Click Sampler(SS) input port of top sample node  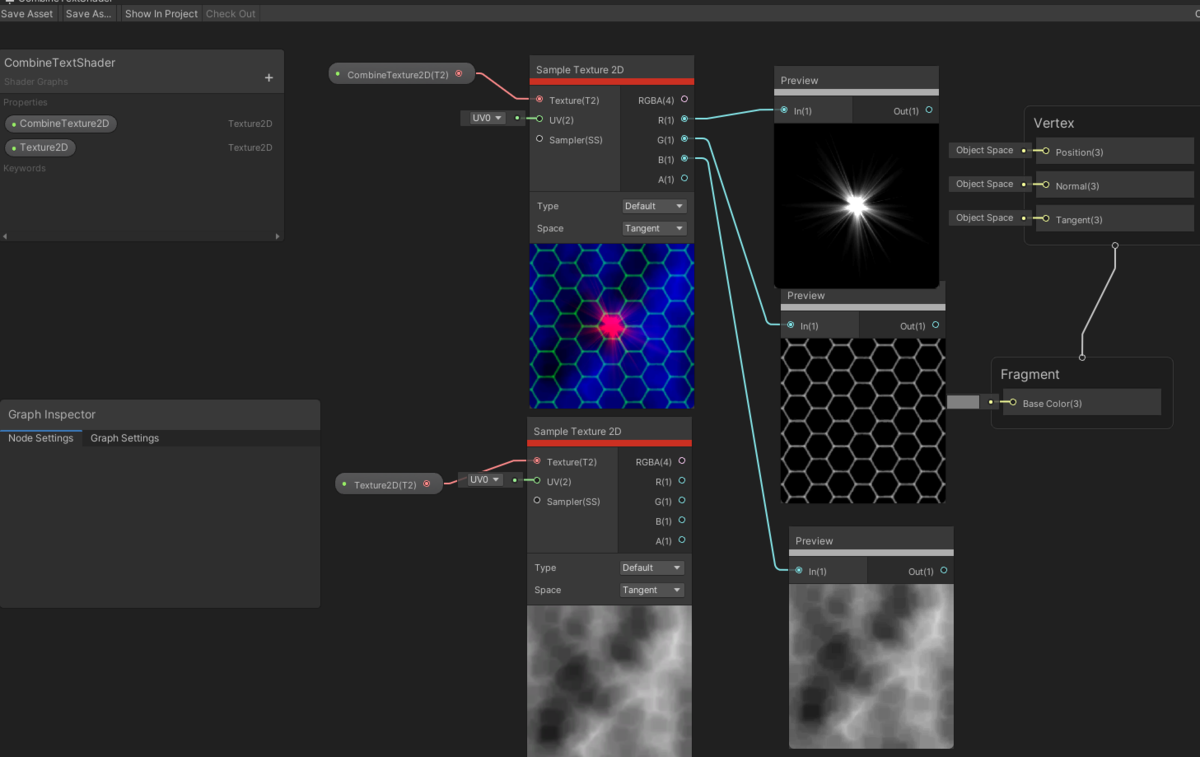[x=540, y=139]
